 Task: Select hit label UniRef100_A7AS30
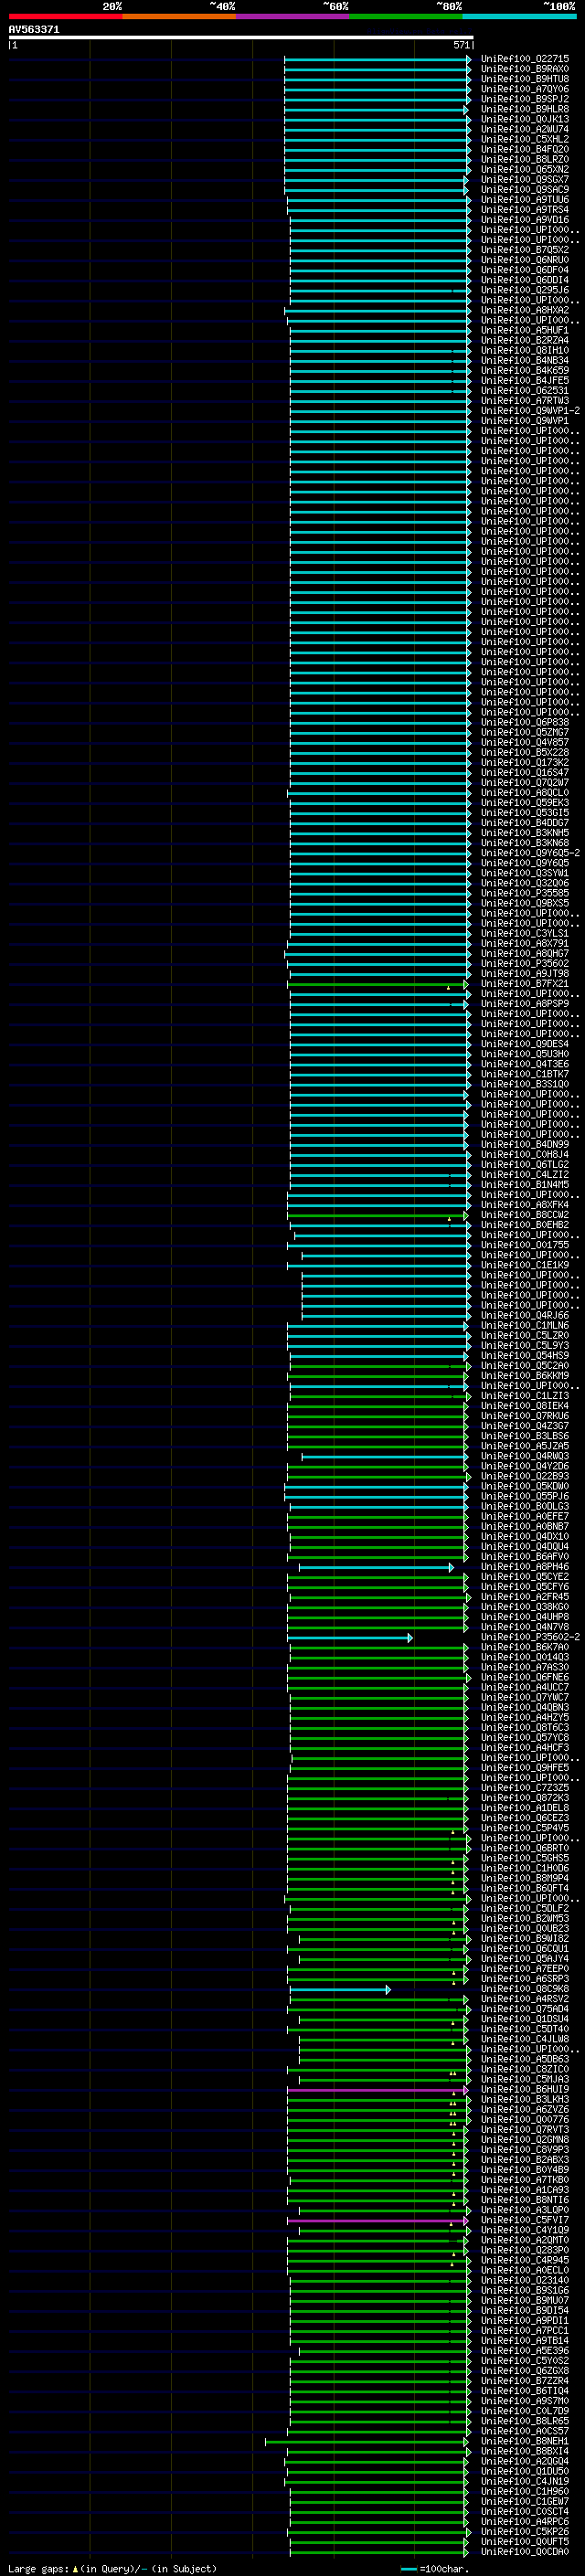[524, 1667]
